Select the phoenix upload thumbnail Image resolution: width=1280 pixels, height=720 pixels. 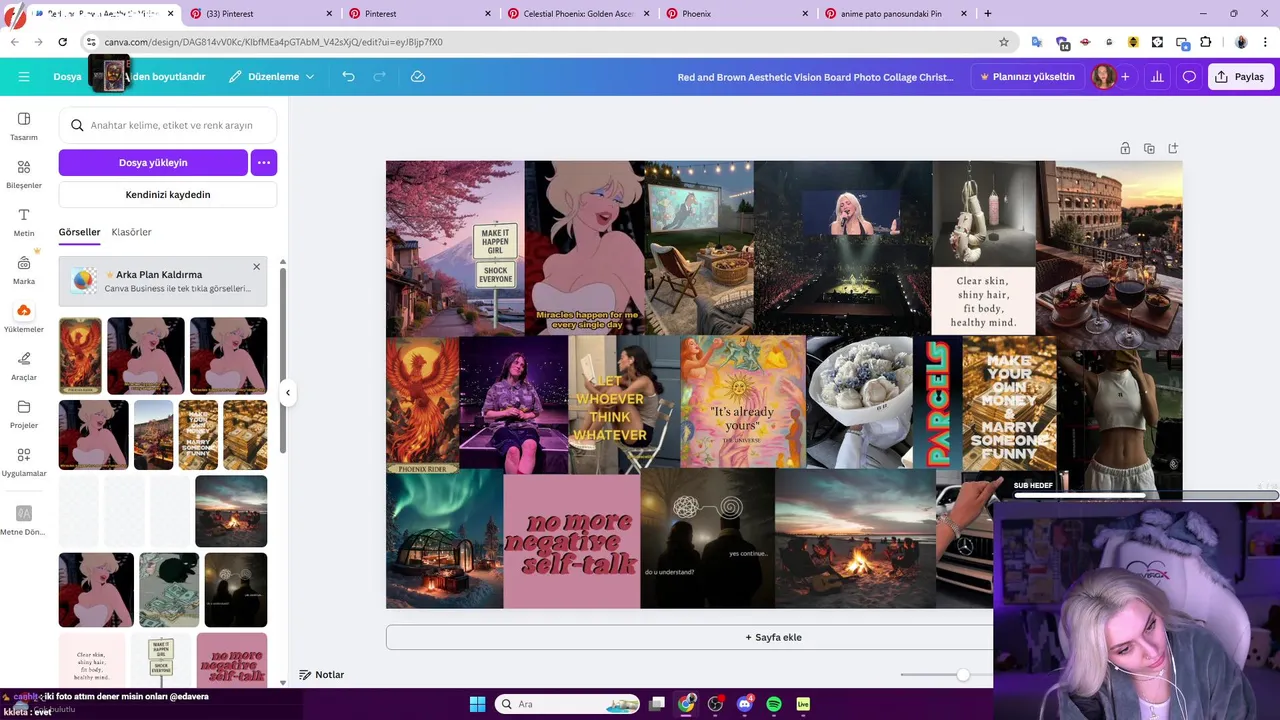pos(80,356)
